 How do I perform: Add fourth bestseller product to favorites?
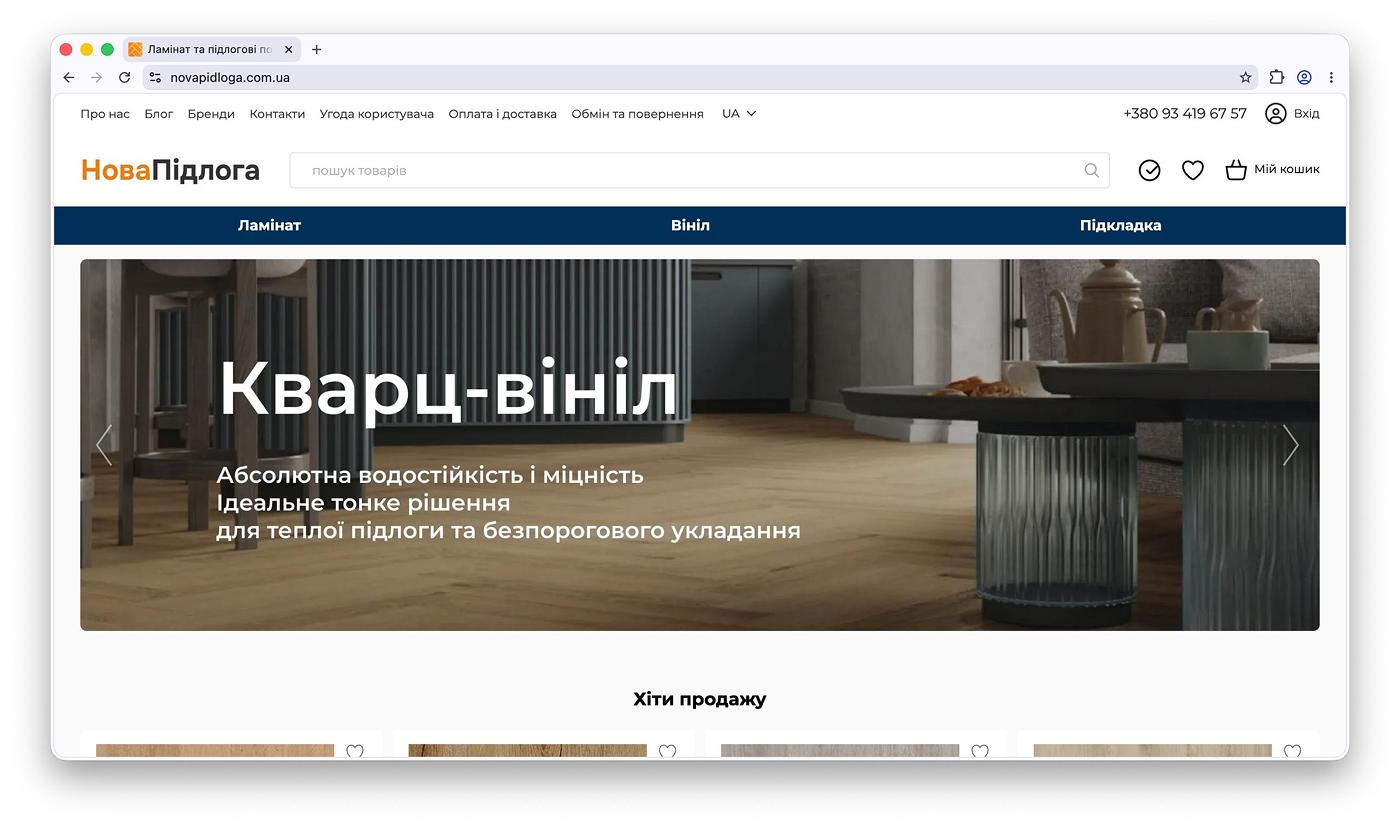coord(1292,751)
